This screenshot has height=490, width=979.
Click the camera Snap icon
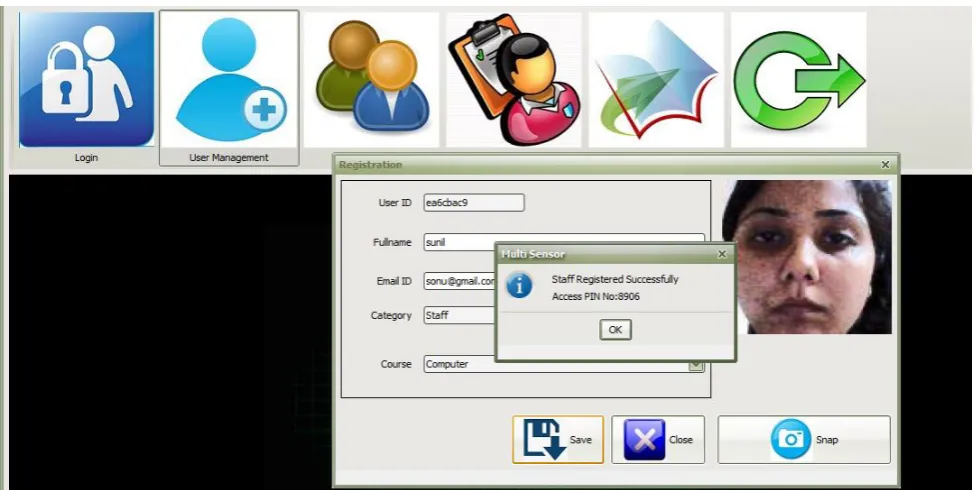(x=791, y=439)
